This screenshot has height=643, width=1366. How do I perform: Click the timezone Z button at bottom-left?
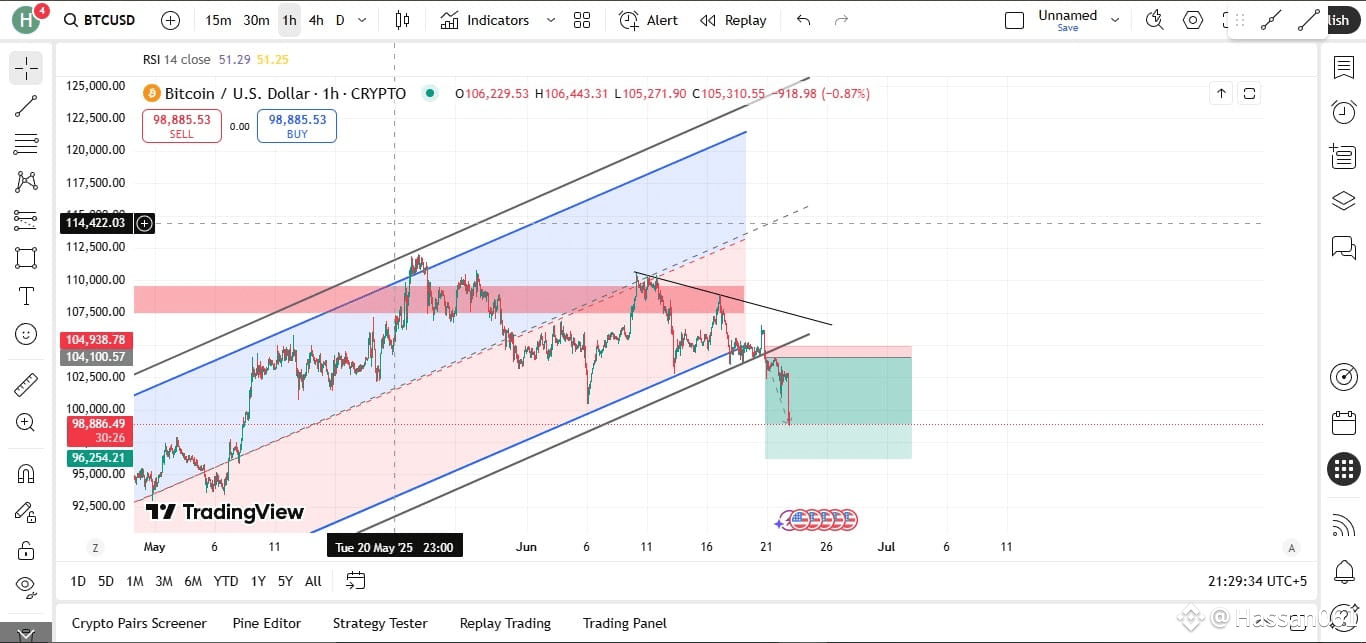pyautogui.click(x=95, y=547)
